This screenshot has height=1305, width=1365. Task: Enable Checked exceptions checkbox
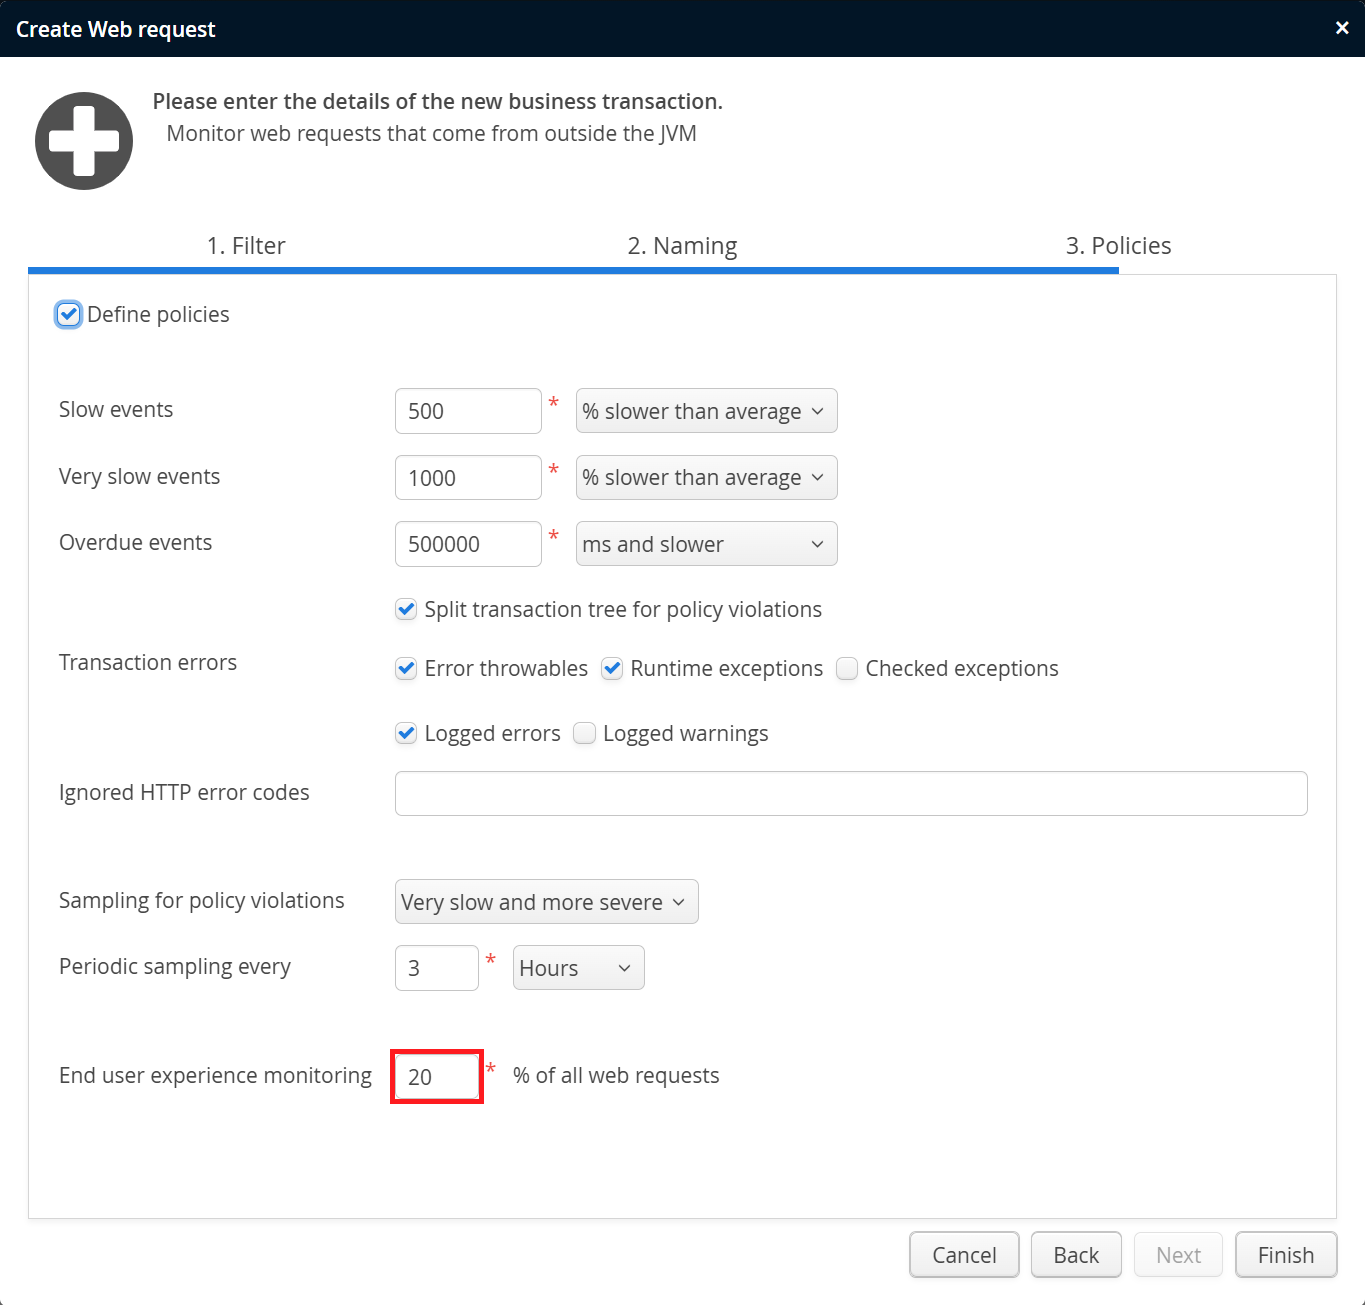847,669
